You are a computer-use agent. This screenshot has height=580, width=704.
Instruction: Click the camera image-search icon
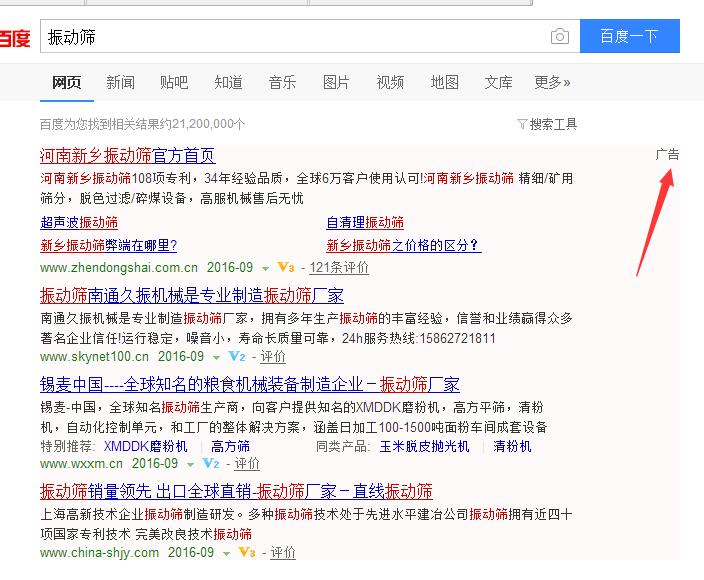(559, 36)
